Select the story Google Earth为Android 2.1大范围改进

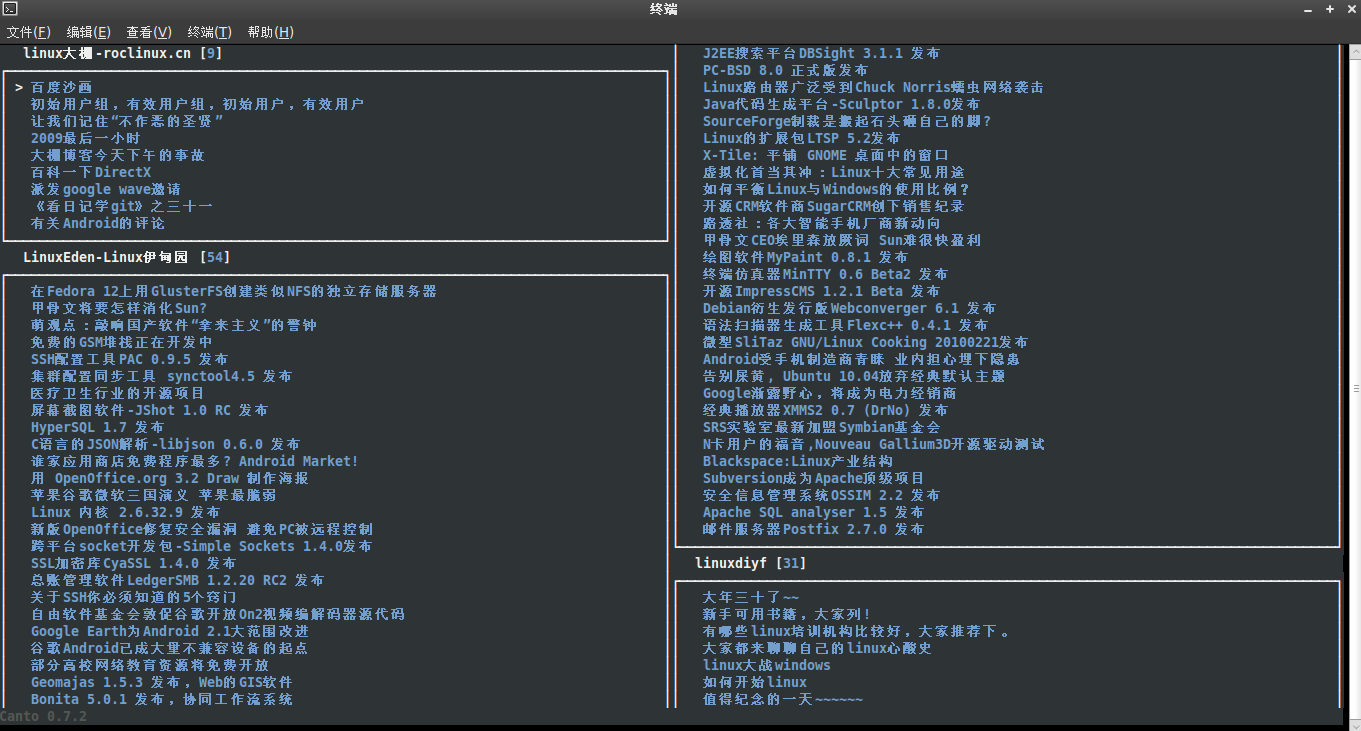(x=169, y=632)
